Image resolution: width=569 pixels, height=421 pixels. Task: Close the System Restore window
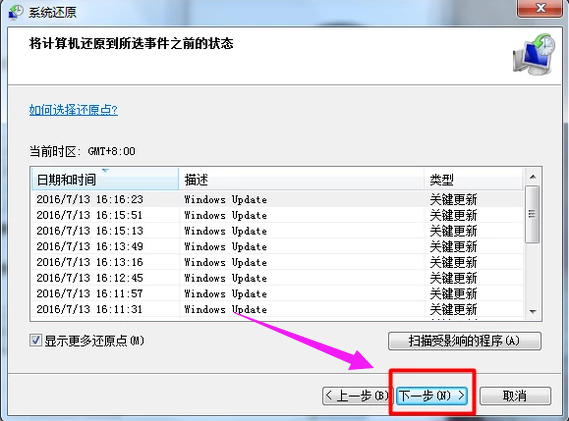coord(540,8)
